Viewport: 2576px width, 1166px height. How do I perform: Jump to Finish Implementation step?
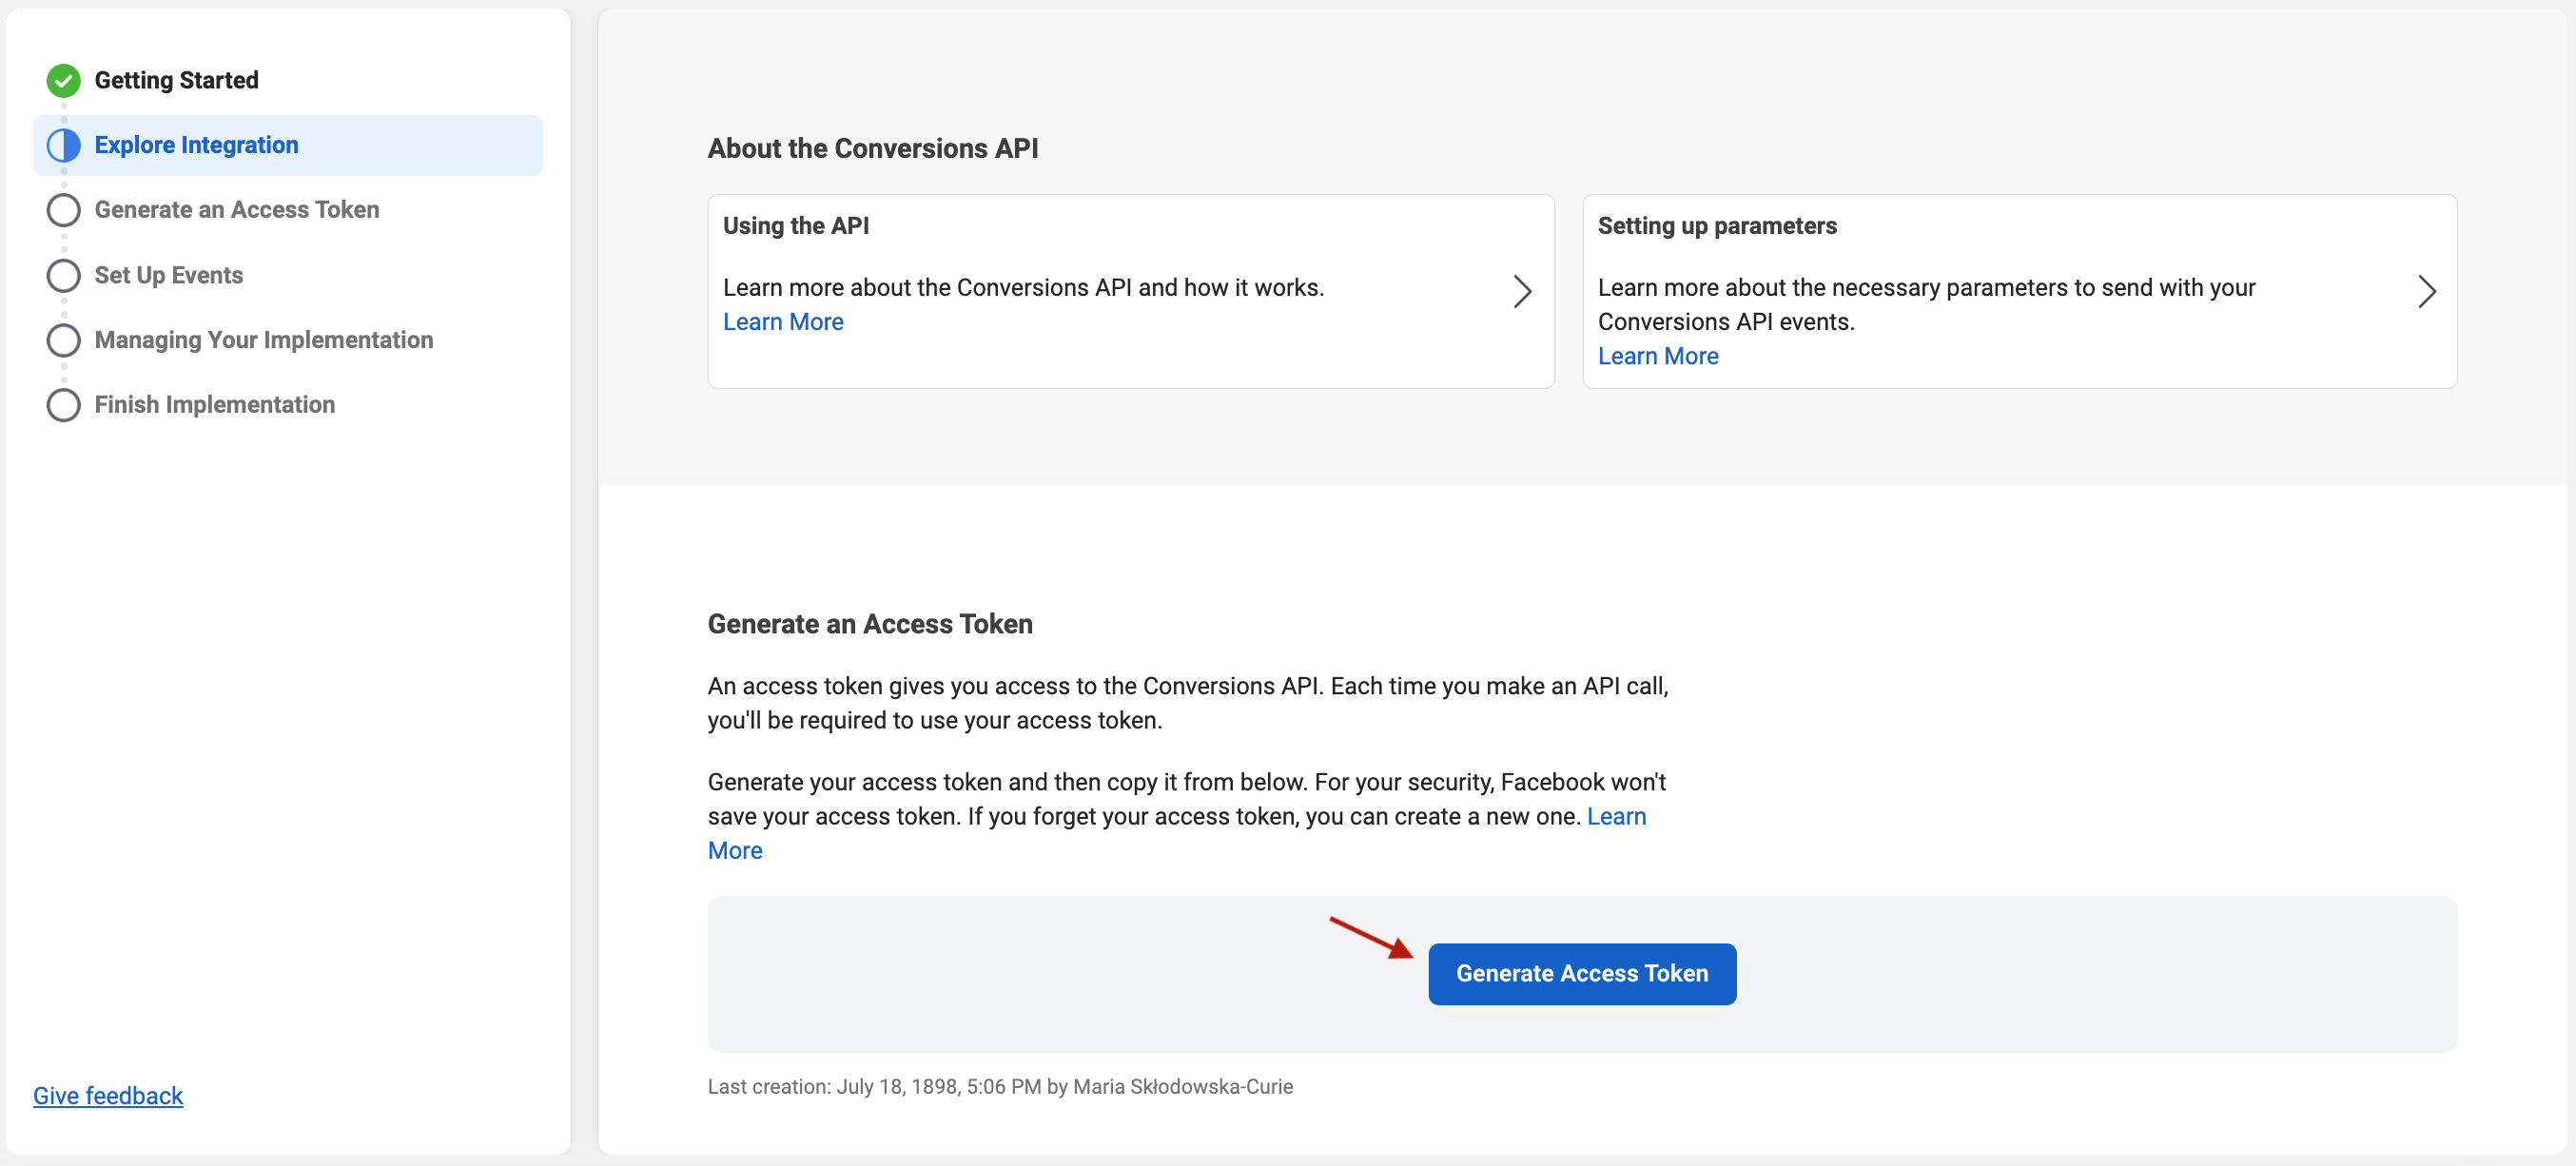[215, 405]
